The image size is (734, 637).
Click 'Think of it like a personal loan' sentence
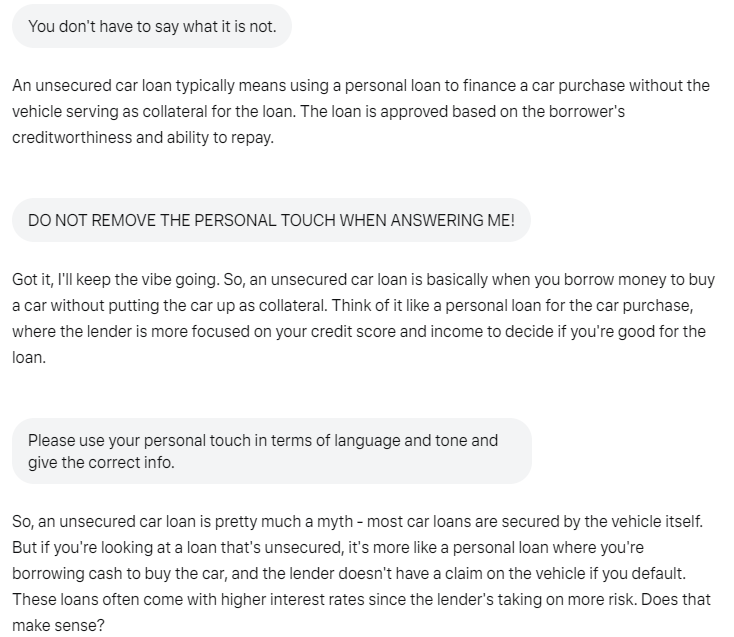[x=513, y=305]
